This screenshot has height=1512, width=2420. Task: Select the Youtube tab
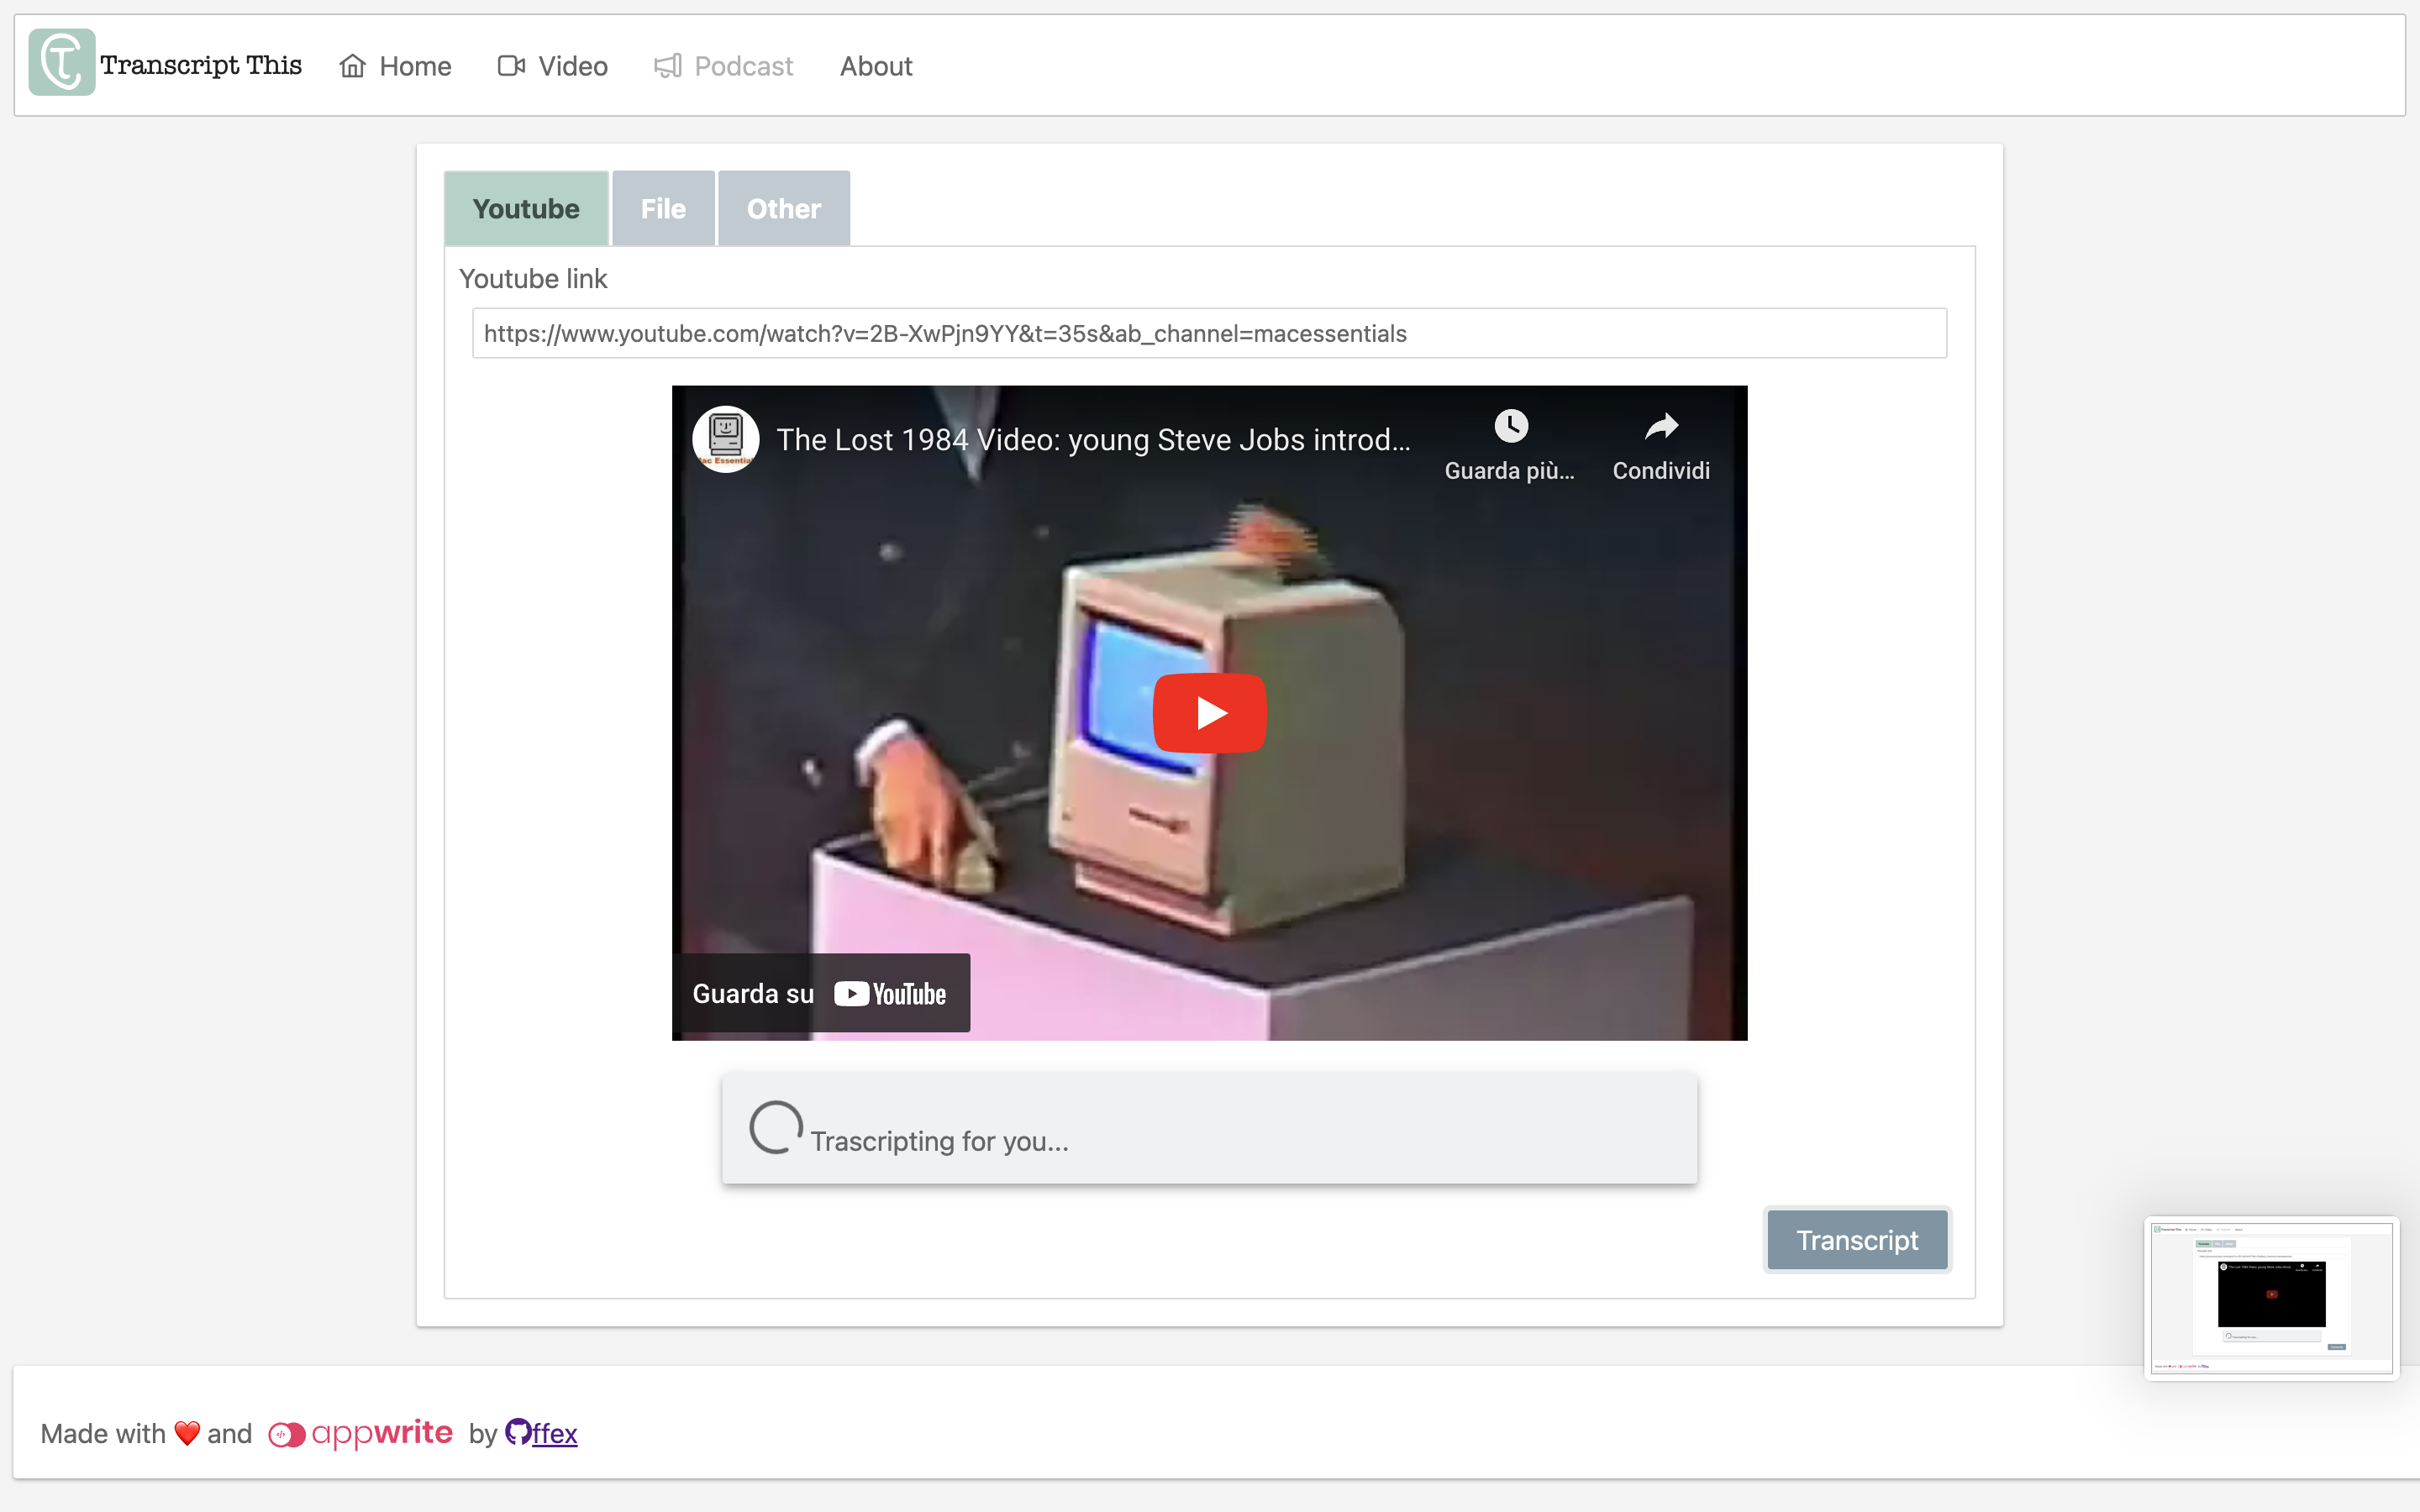point(526,209)
